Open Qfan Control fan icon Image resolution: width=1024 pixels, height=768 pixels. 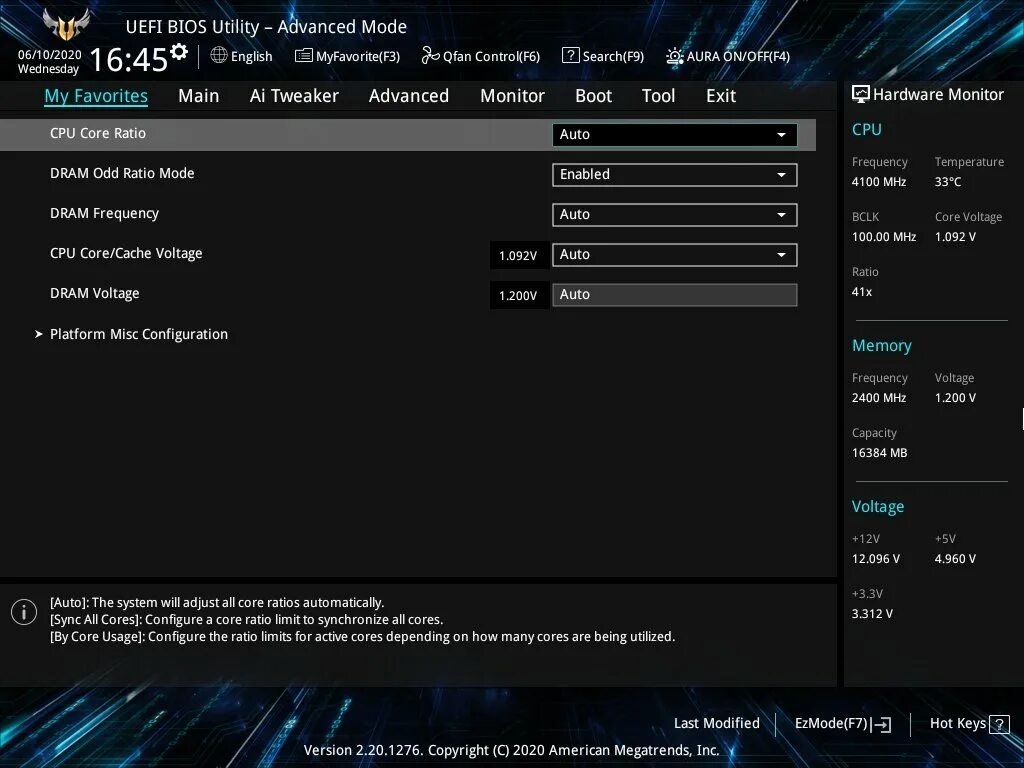[430, 56]
